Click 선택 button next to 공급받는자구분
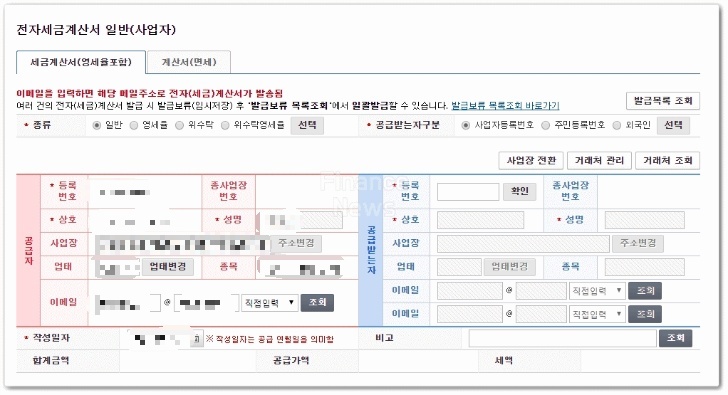The image size is (728, 395). tap(673, 125)
